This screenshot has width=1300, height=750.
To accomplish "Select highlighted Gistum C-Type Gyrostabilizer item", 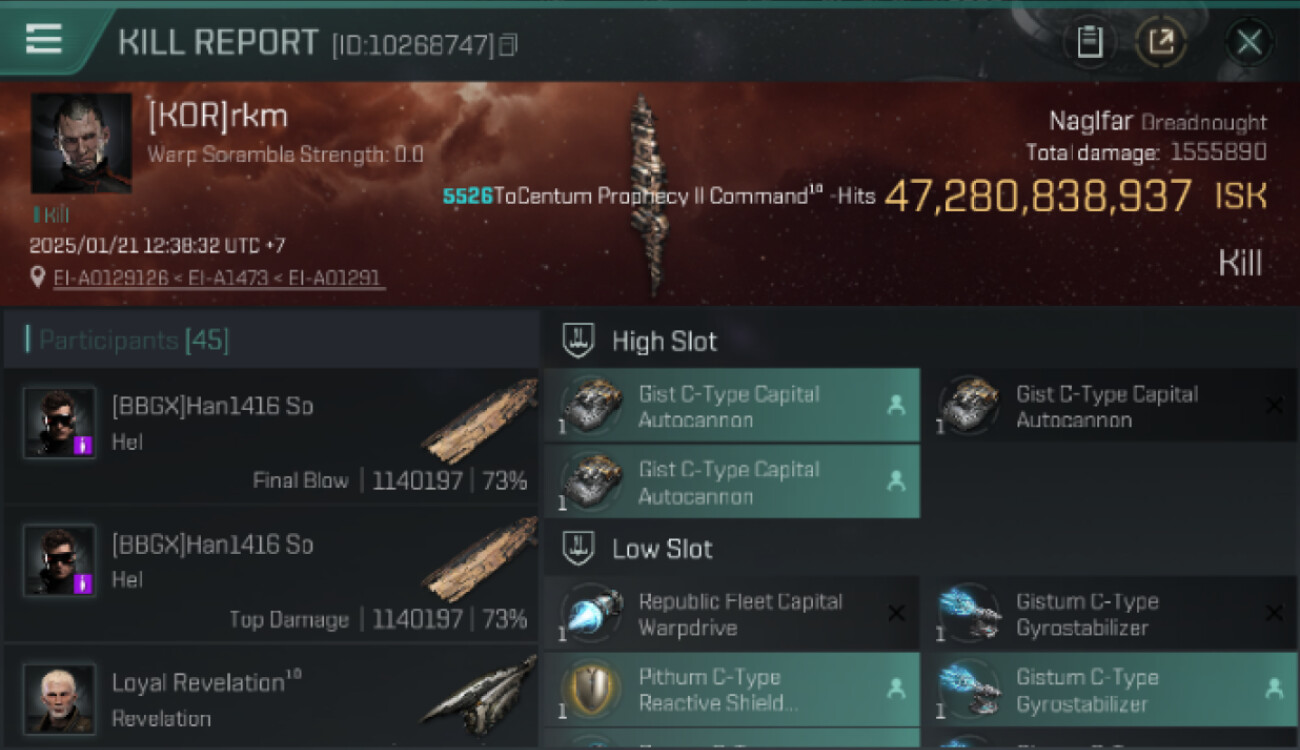I will (1109, 690).
